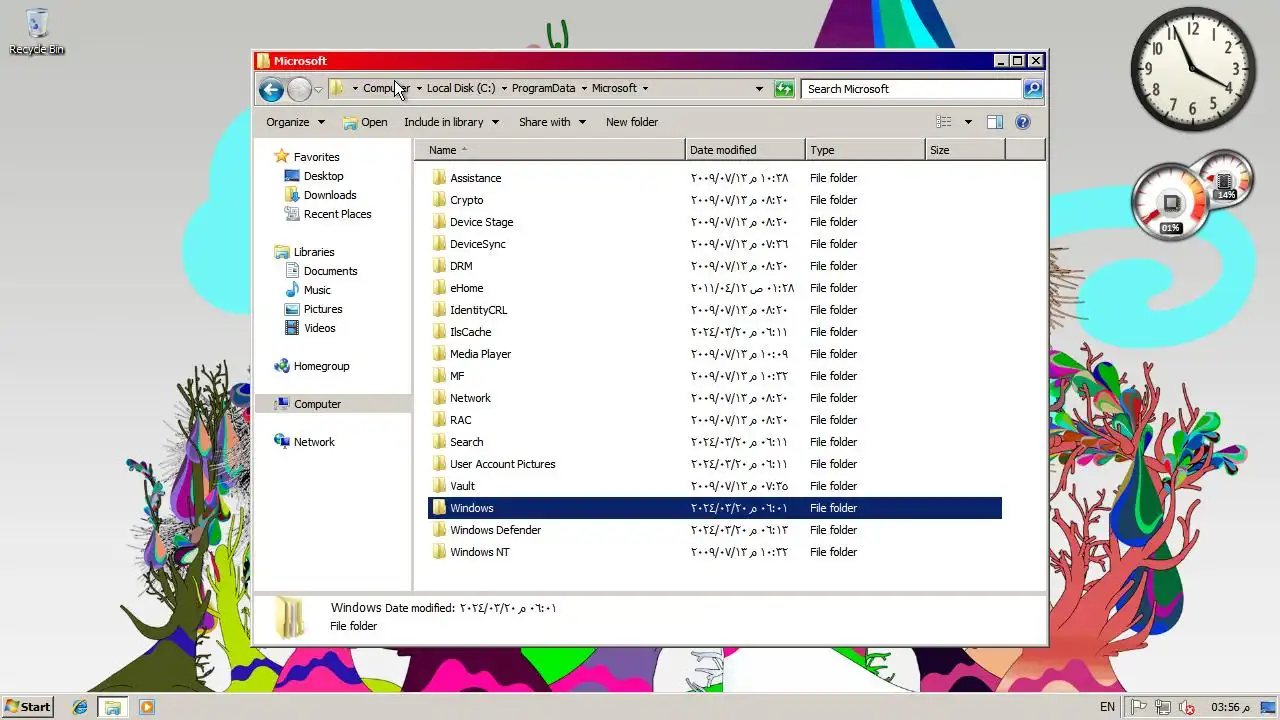Sort by the Type column header
Viewport: 1280px width, 720px height.
pyautogui.click(x=865, y=150)
